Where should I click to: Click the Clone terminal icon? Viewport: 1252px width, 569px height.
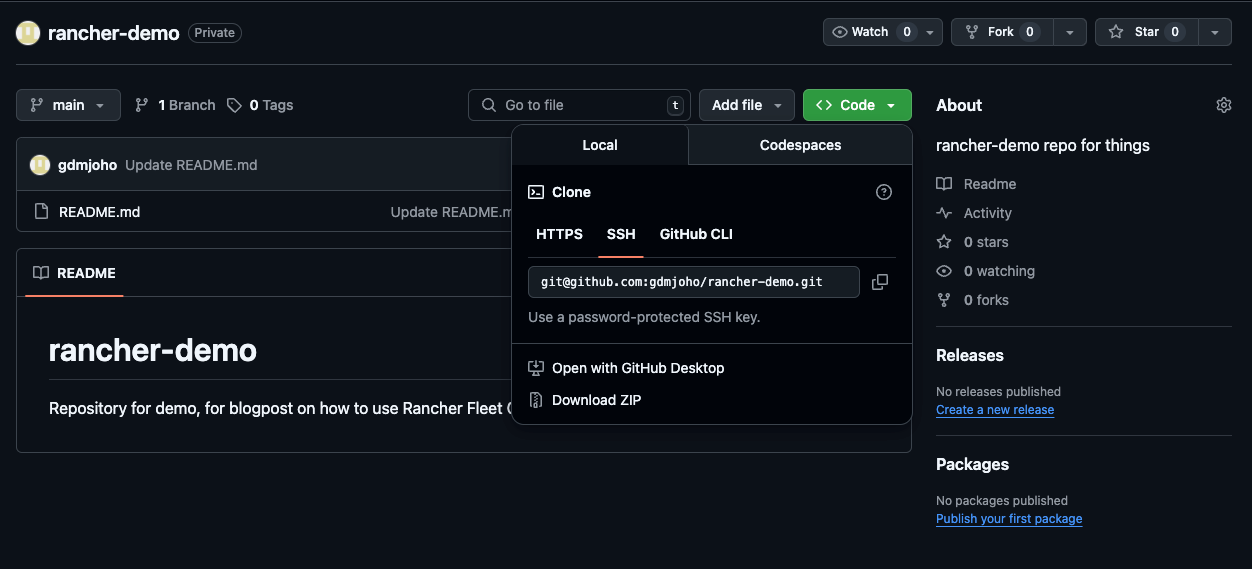point(536,192)
